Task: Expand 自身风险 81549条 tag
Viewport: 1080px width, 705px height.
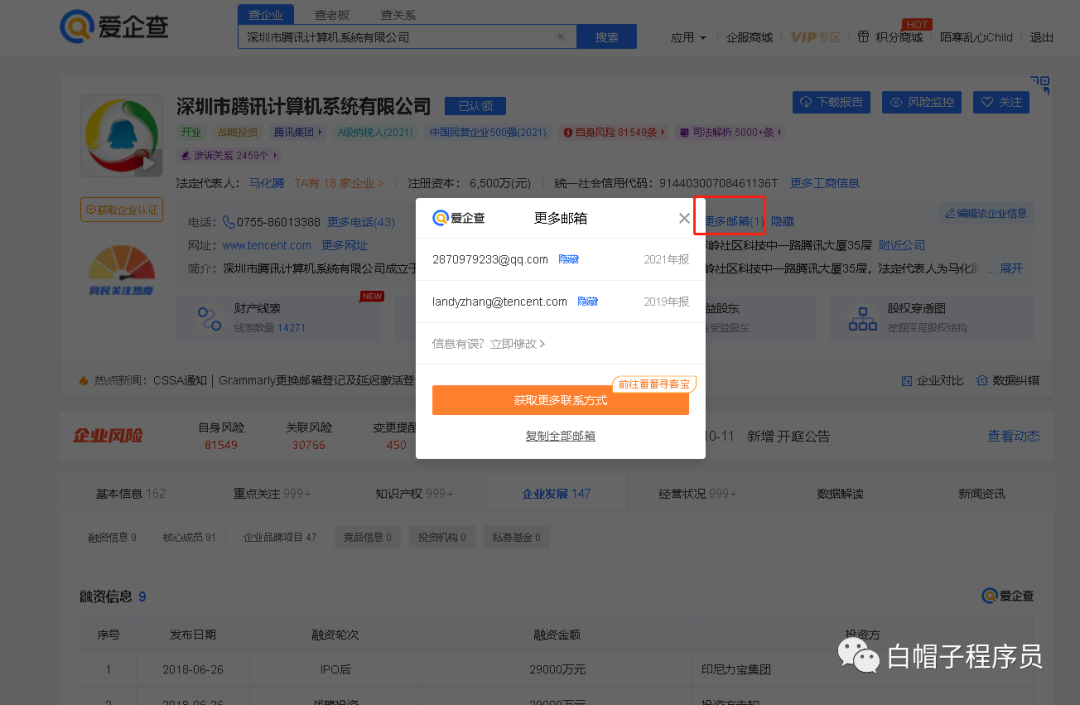Action: [614, 132]
